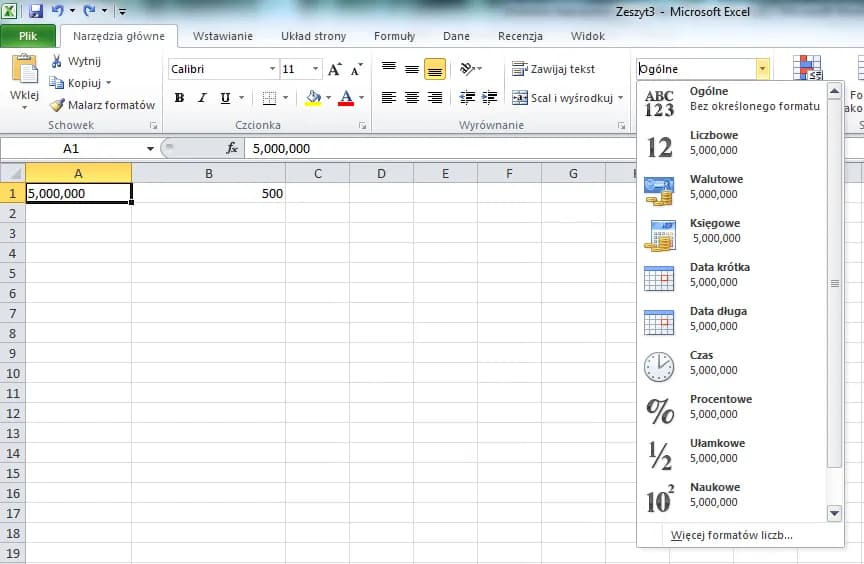Click the Save icon in quick access toolbar
This screenshot has width=864, height=564.
[36, 11]
